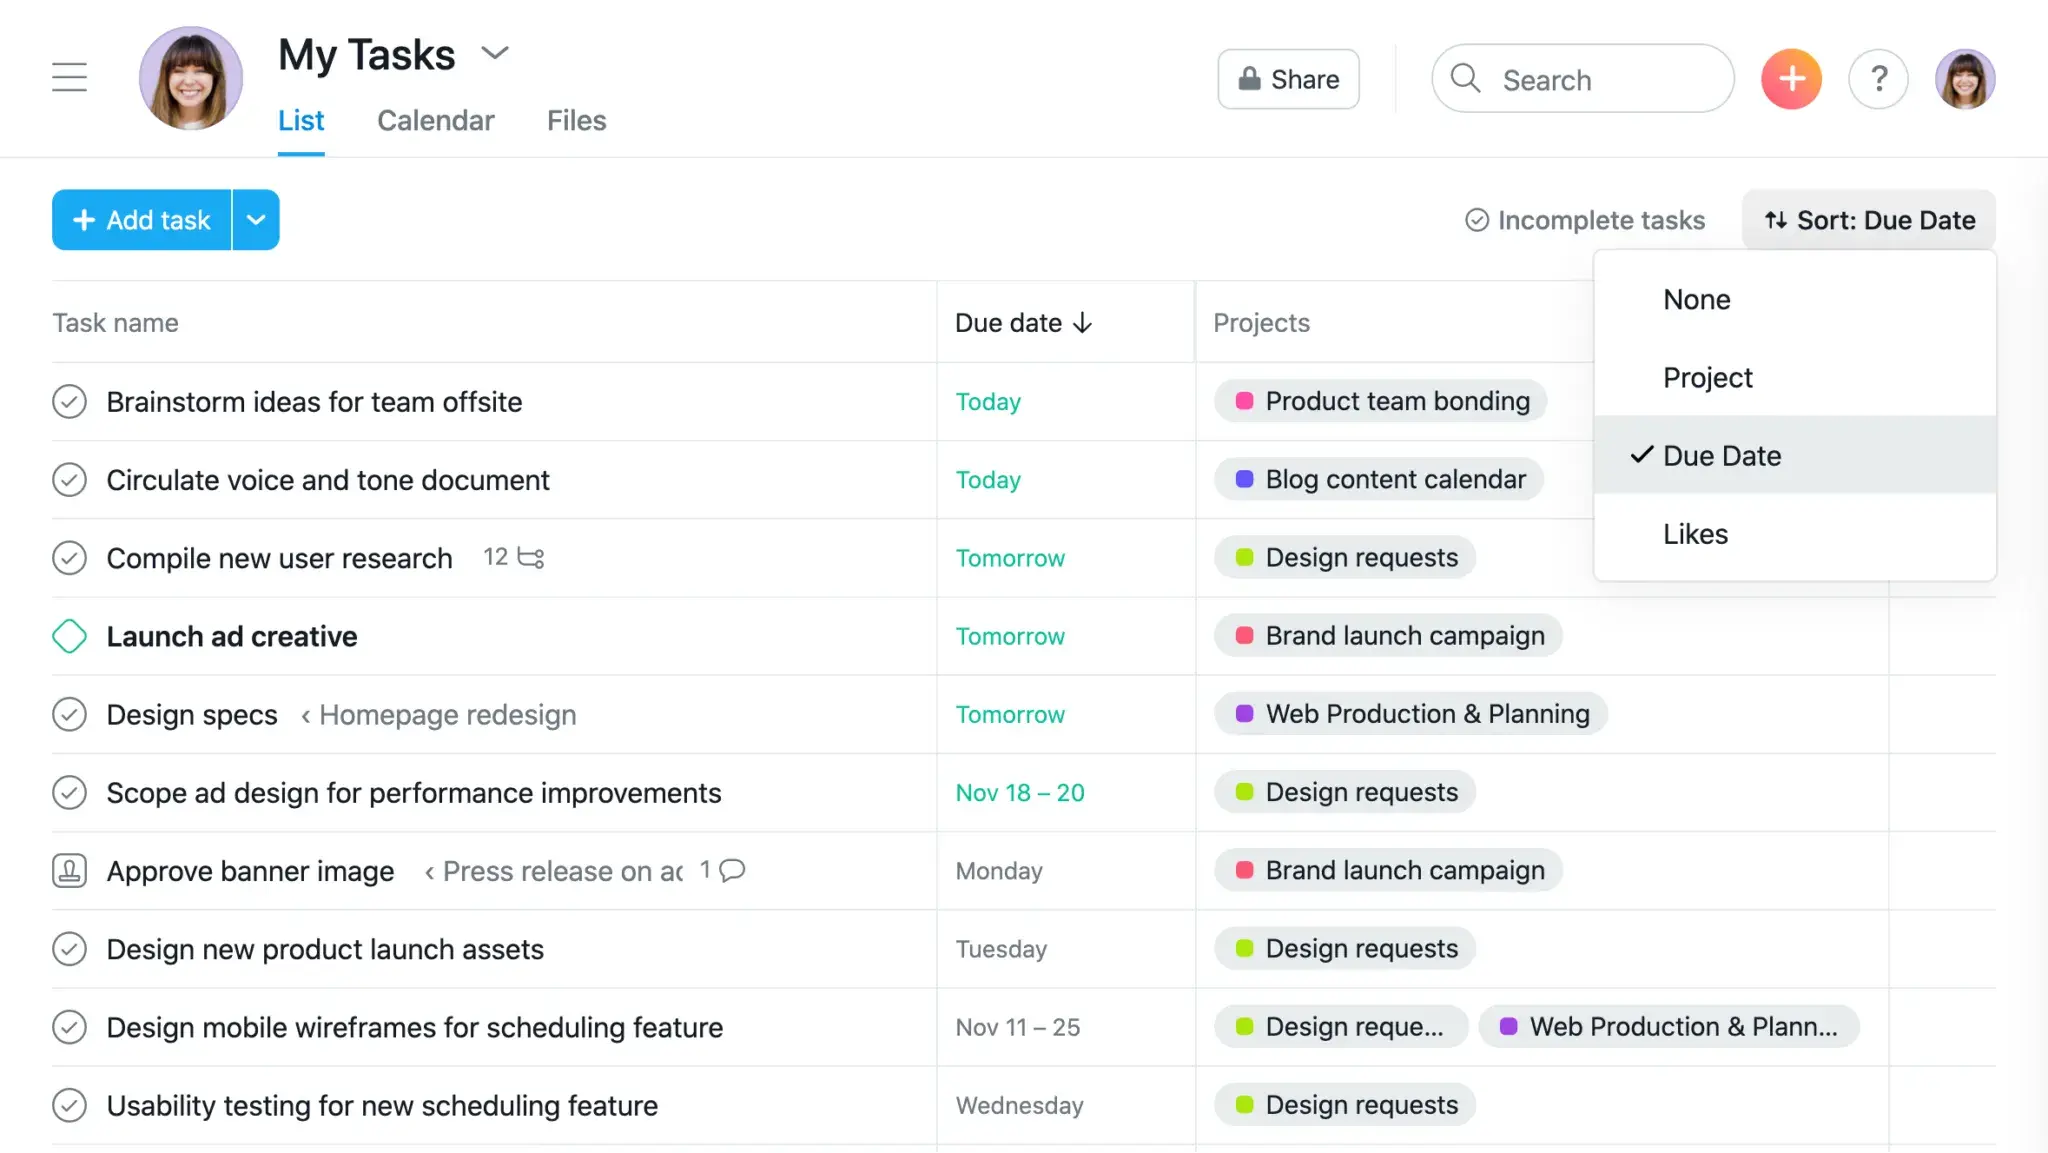
Task: Select Project sort option
Action: pyautogui.click(x=1708, y=375)
